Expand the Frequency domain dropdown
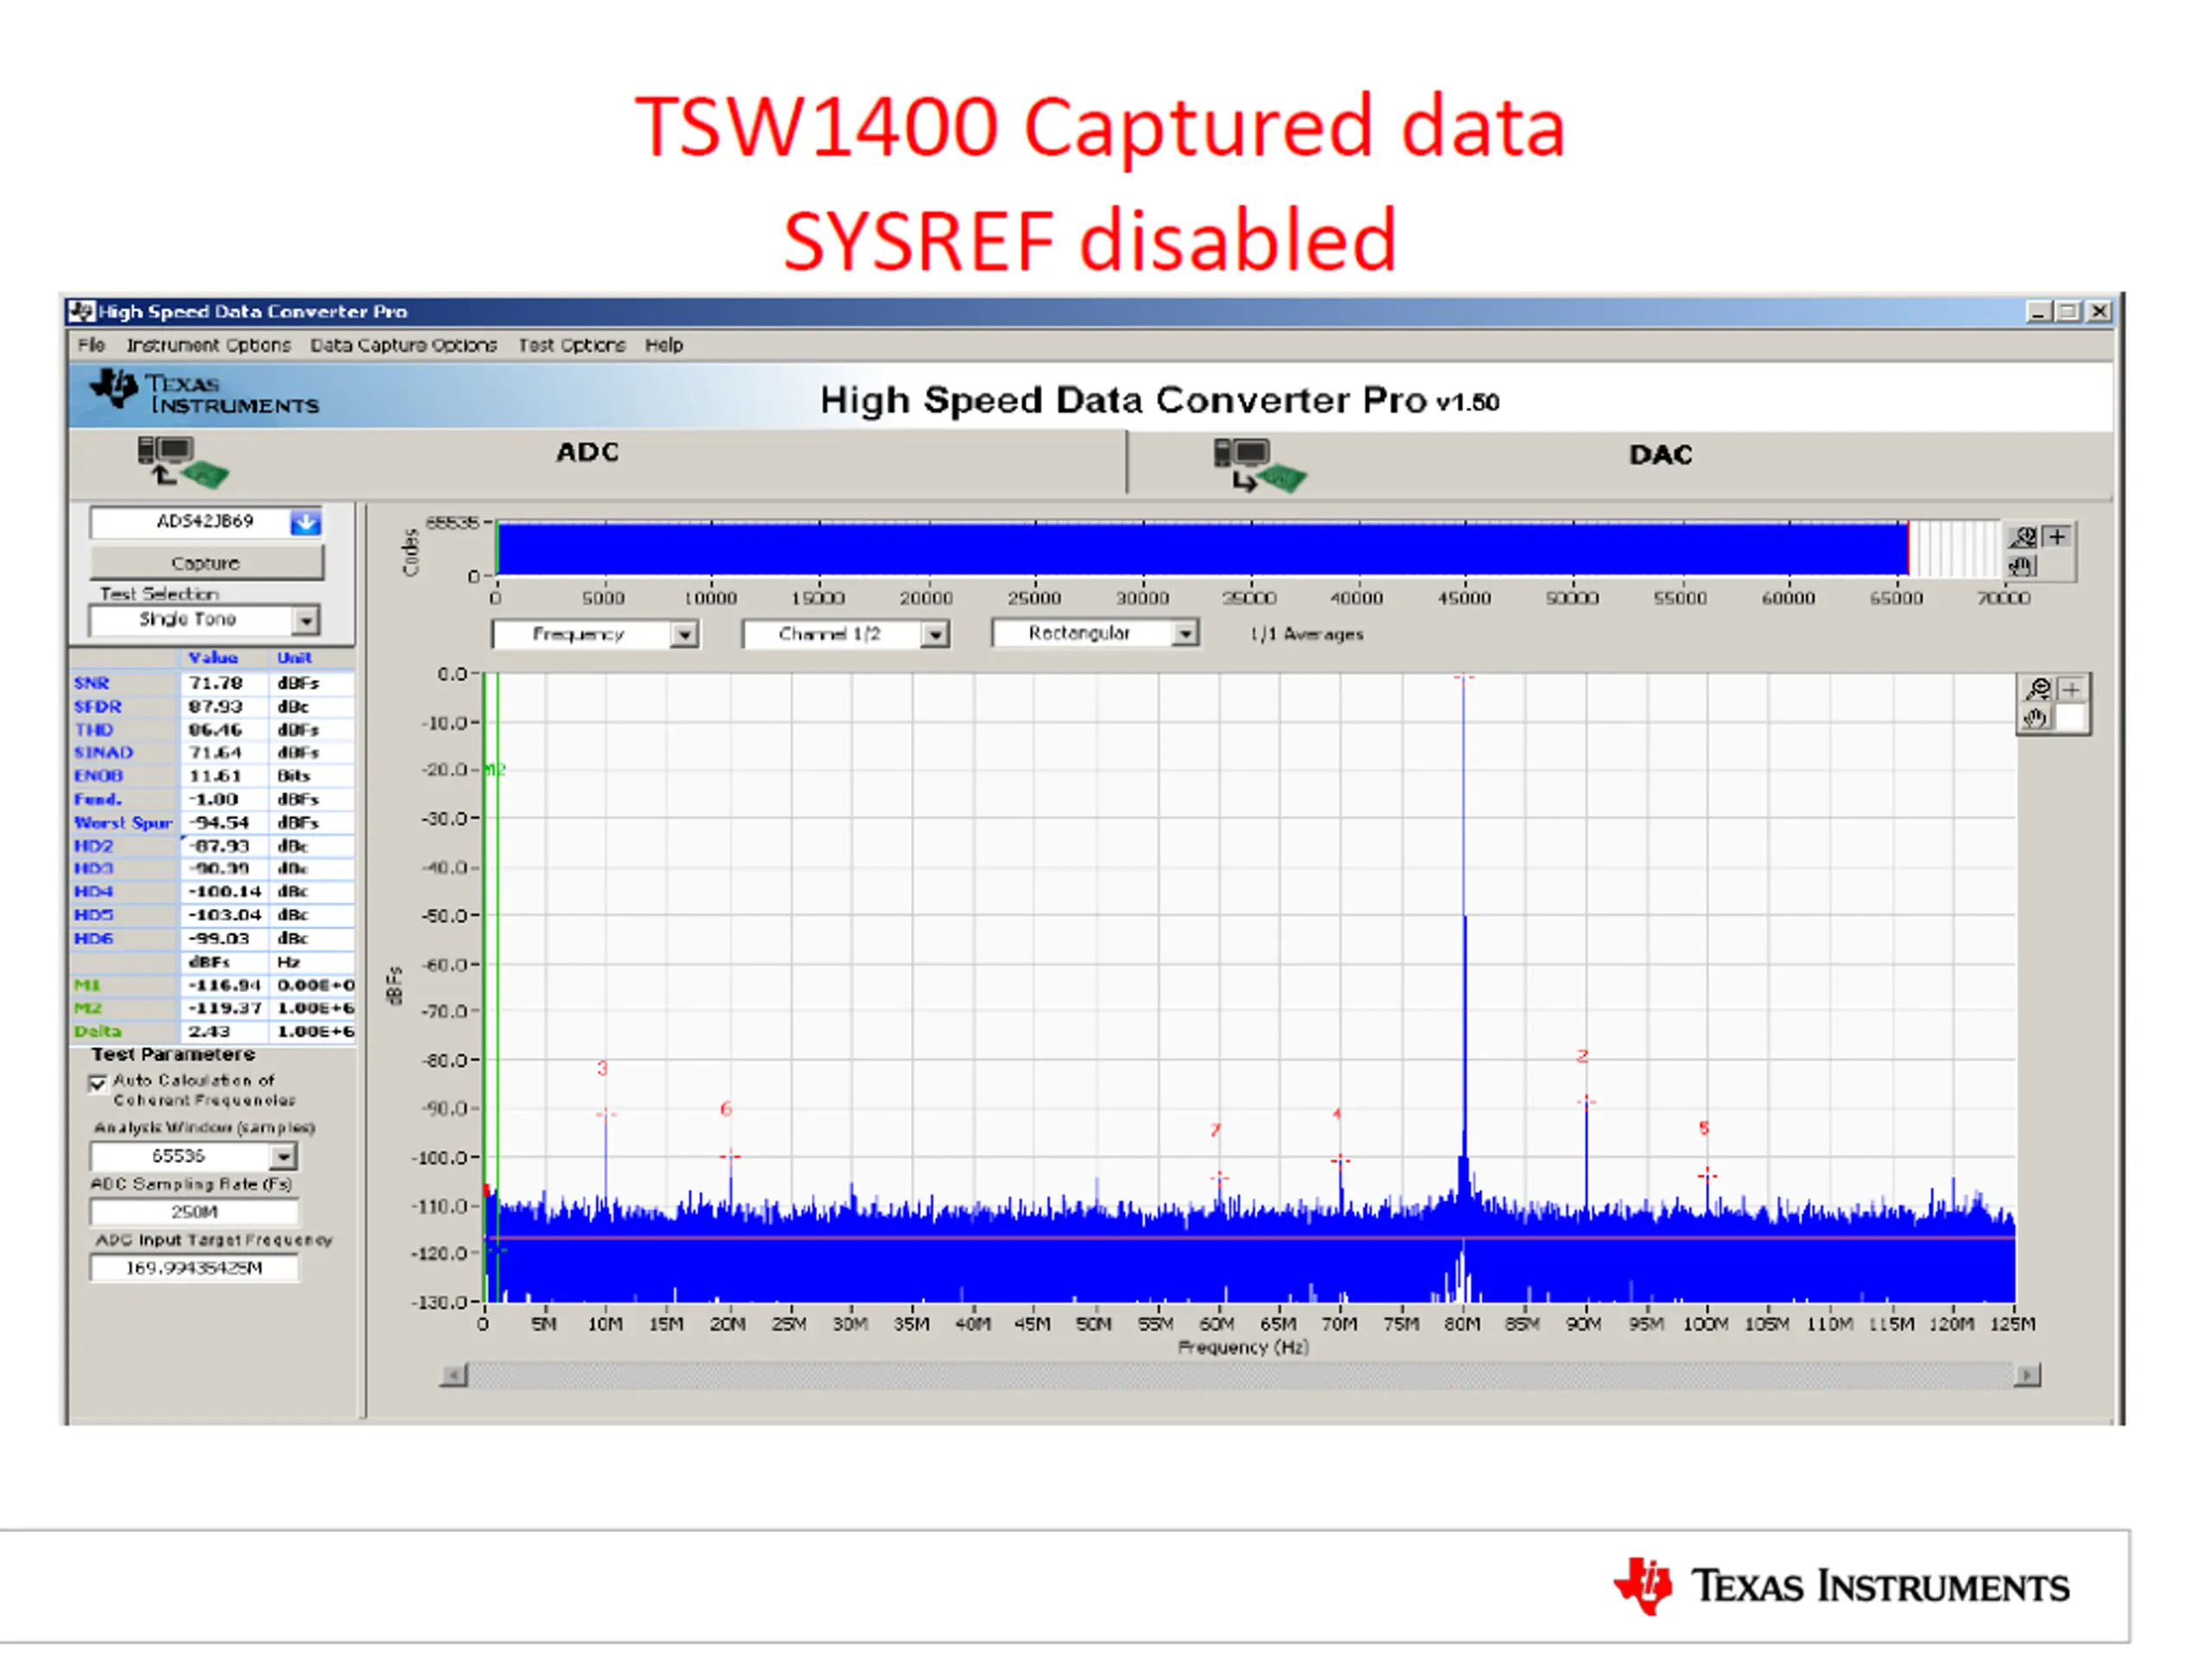 click(684, 634)
